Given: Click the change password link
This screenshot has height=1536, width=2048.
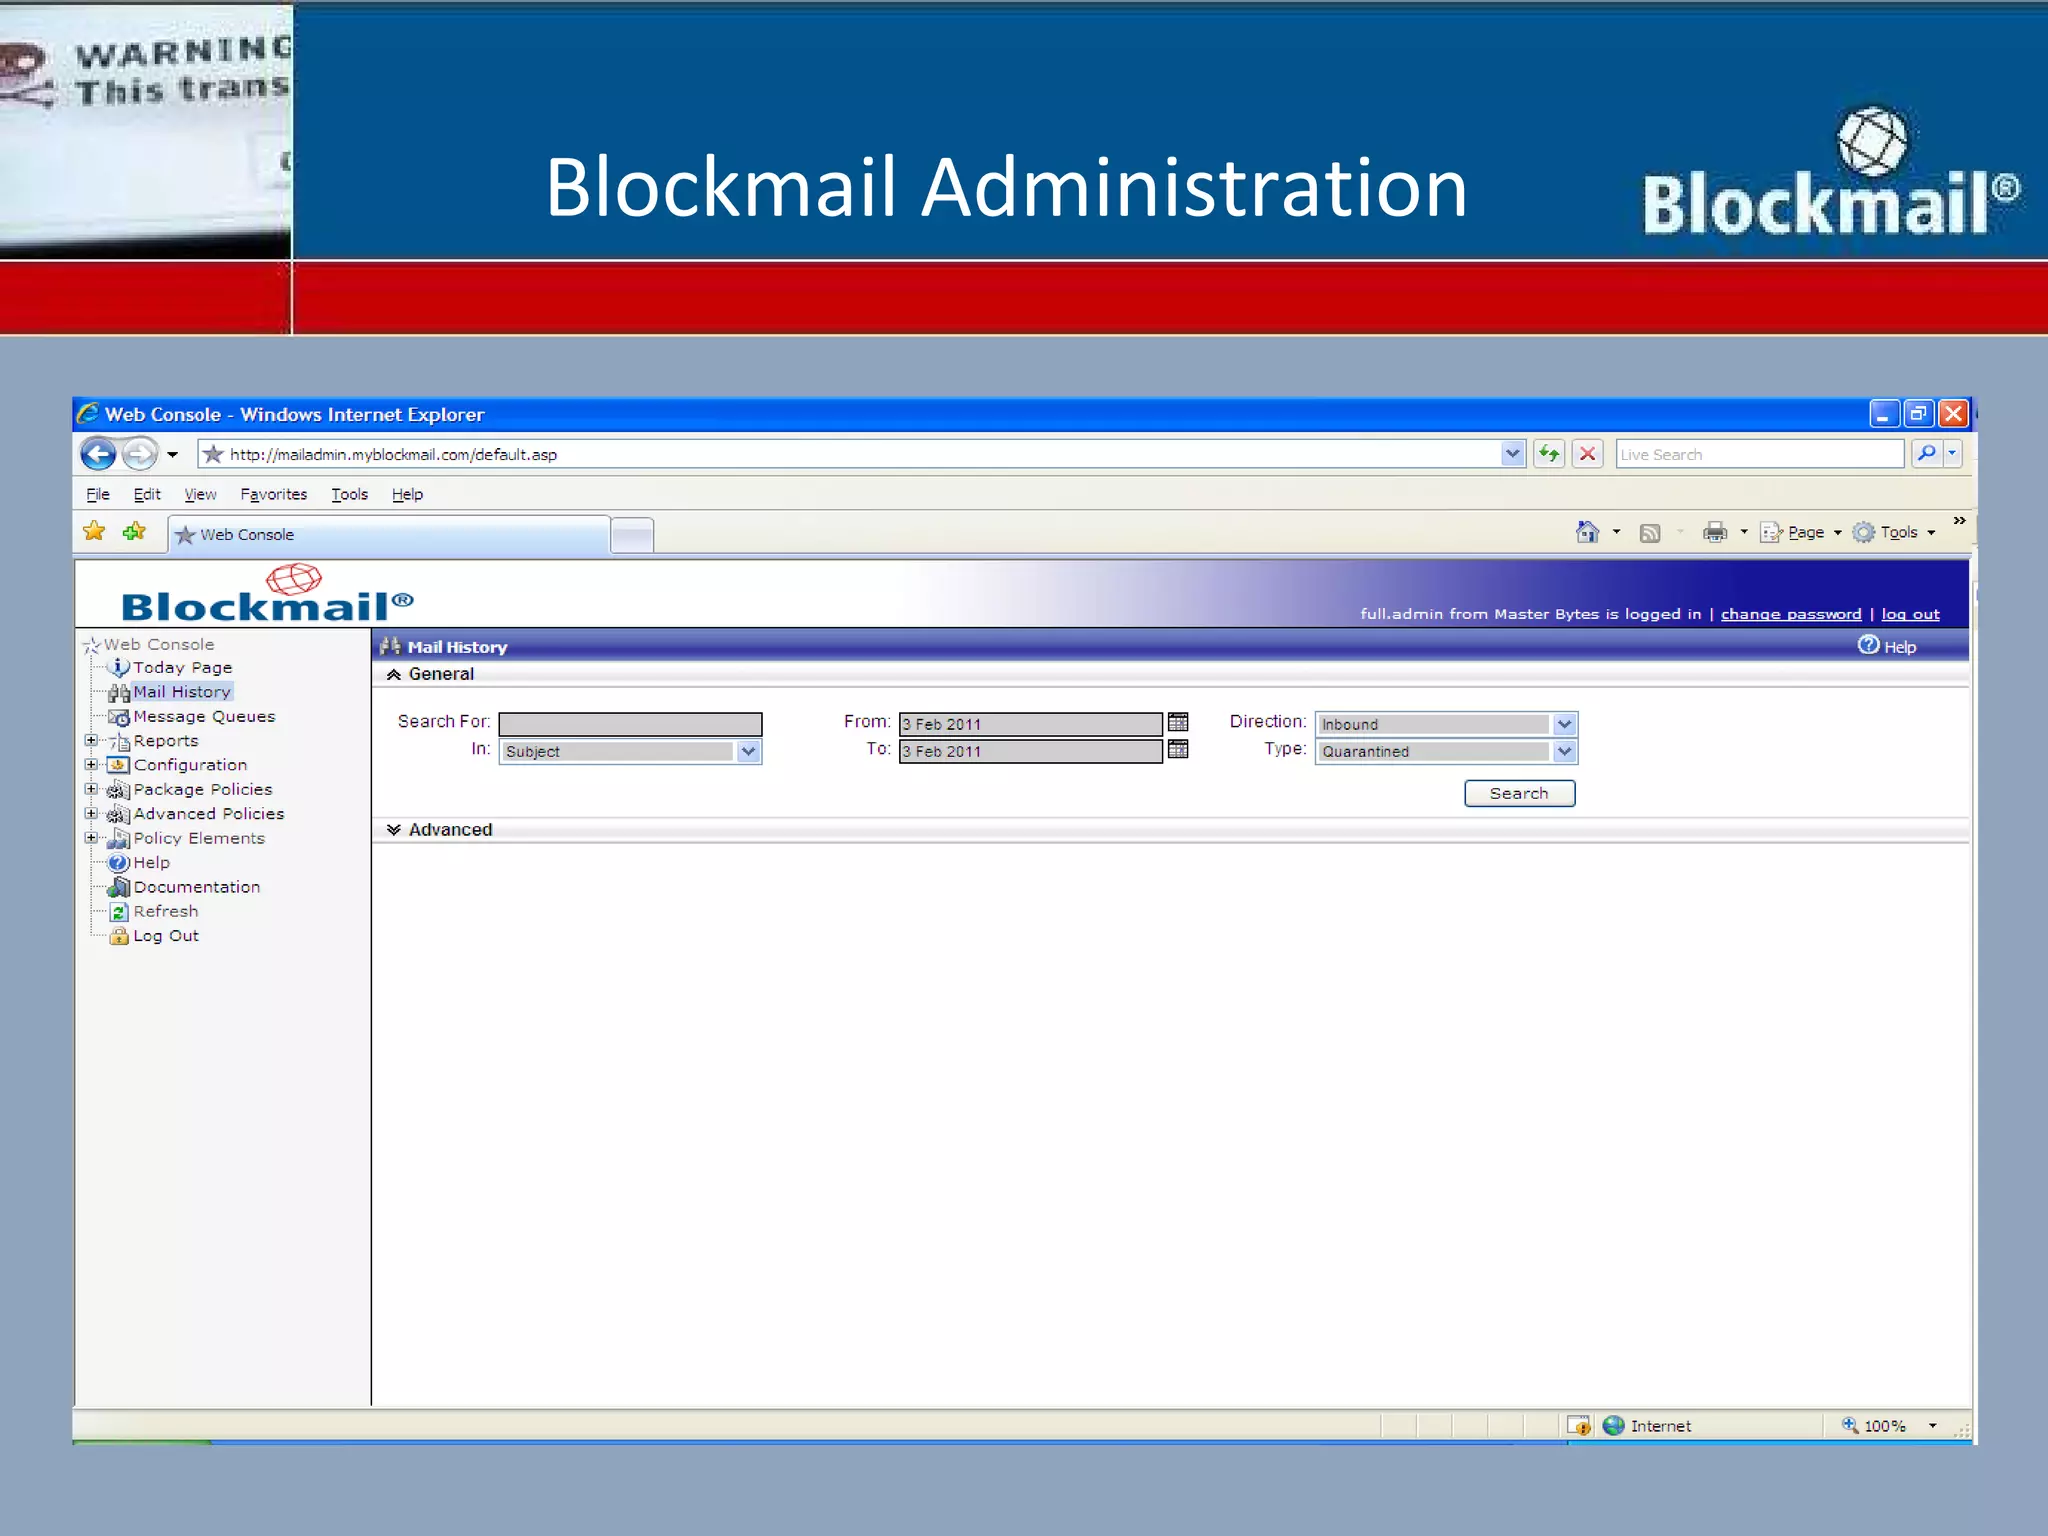Looking at the screenshot, I should click(1791, 614).
